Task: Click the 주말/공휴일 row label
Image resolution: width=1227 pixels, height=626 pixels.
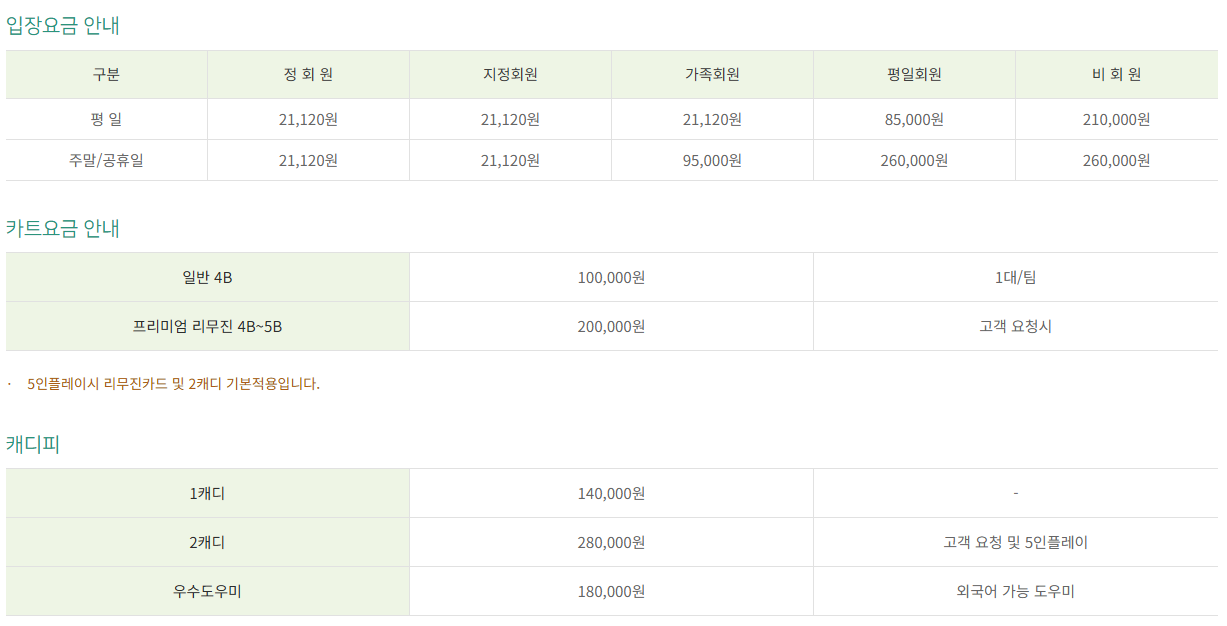Action: (x=107, y=160)
